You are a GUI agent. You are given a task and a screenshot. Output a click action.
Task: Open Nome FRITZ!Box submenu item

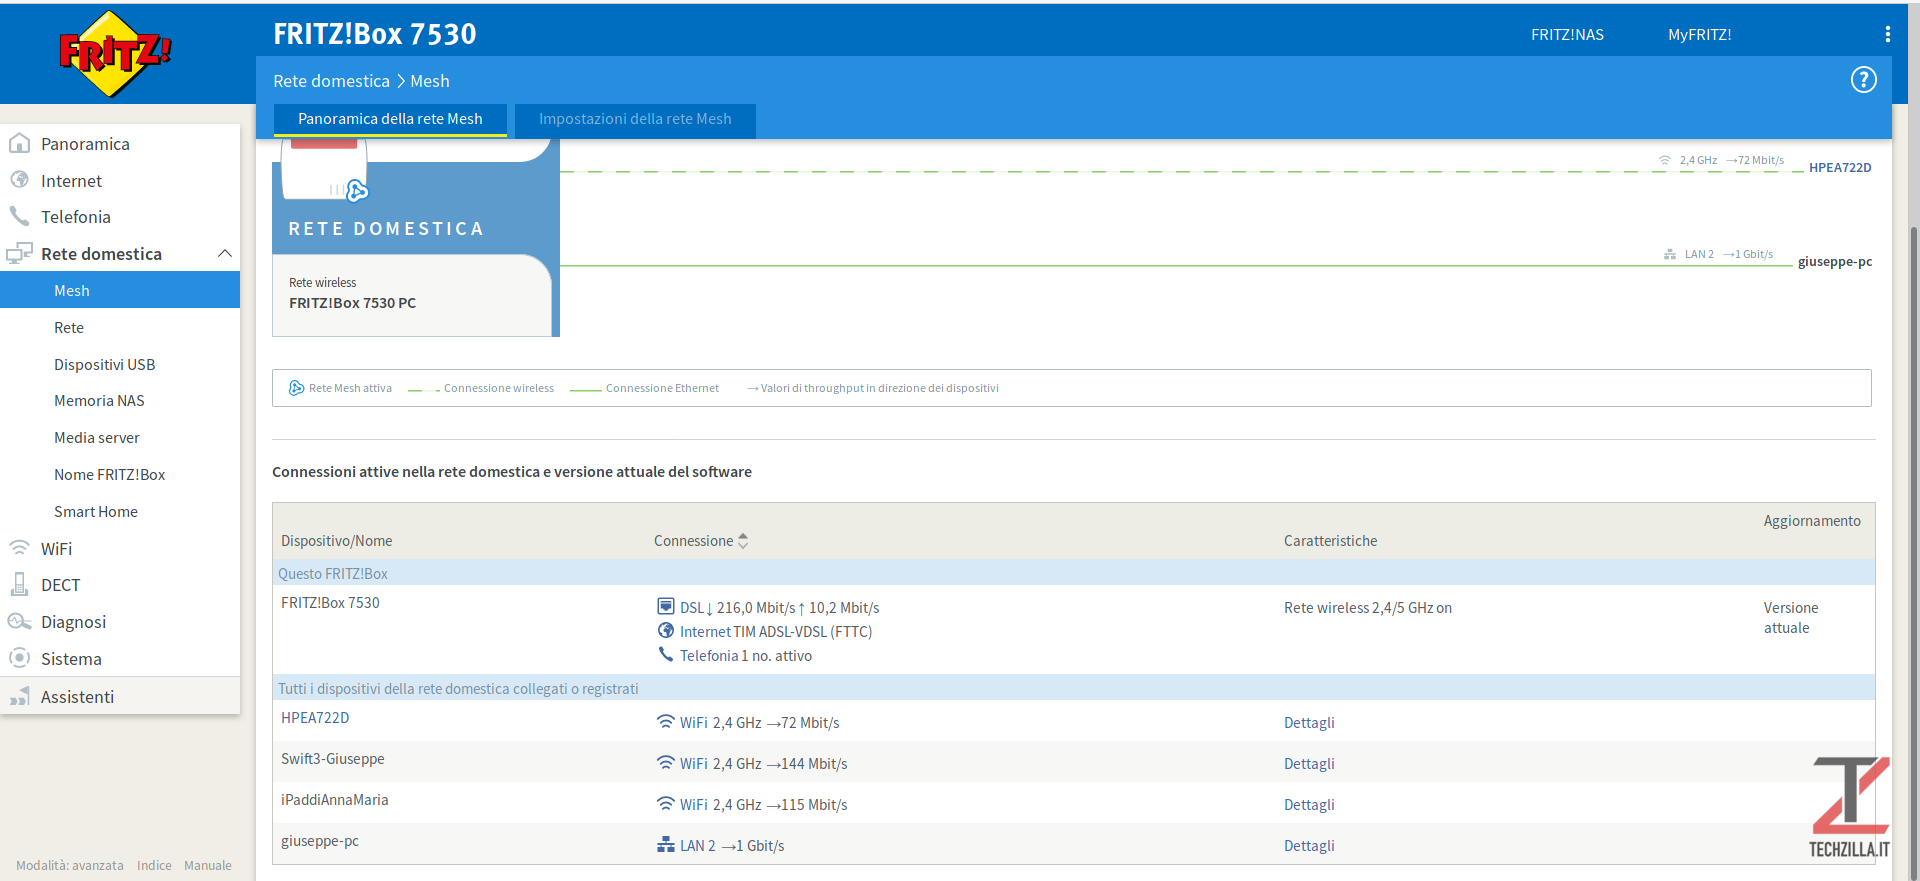109,474
